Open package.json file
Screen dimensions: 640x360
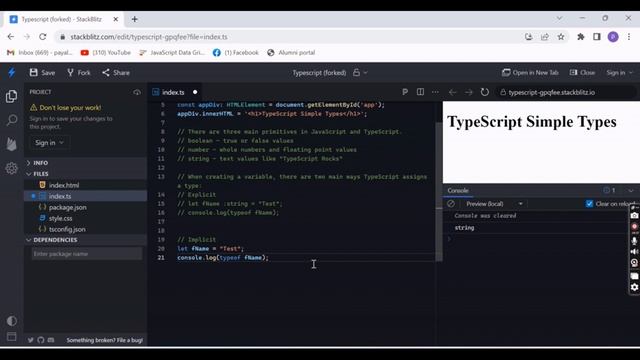(86, 207)
